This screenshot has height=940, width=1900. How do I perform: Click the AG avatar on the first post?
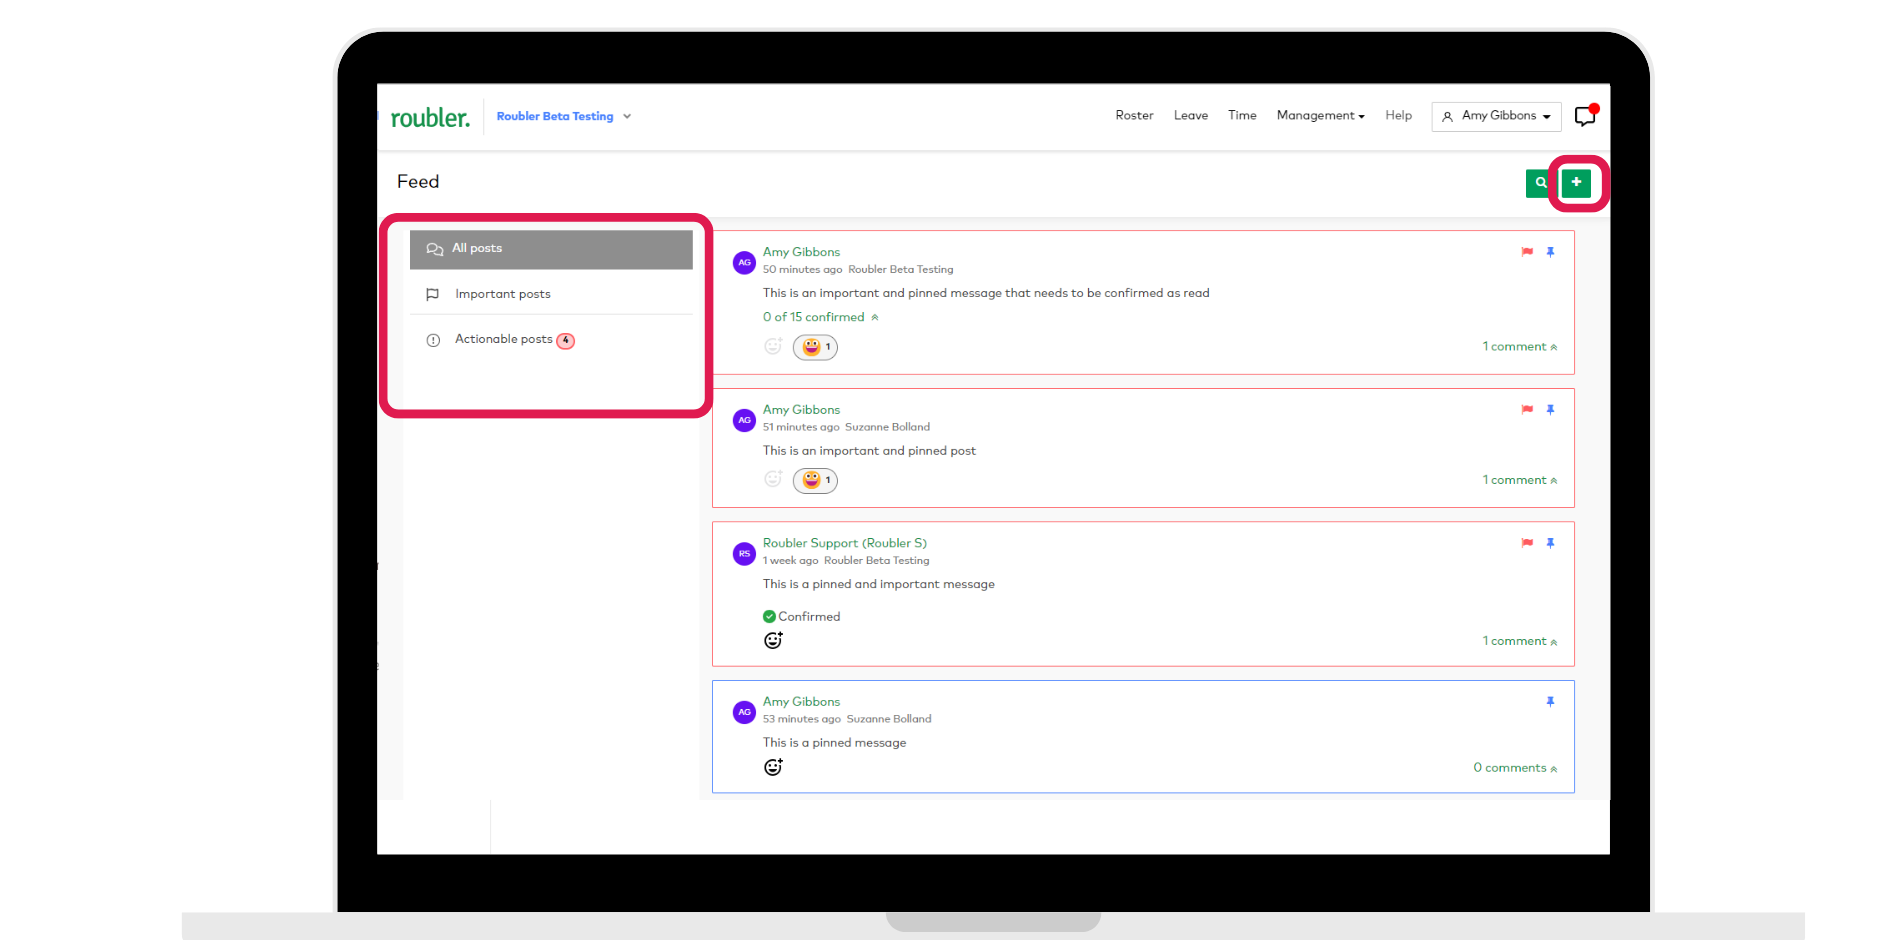pos(744,263)
